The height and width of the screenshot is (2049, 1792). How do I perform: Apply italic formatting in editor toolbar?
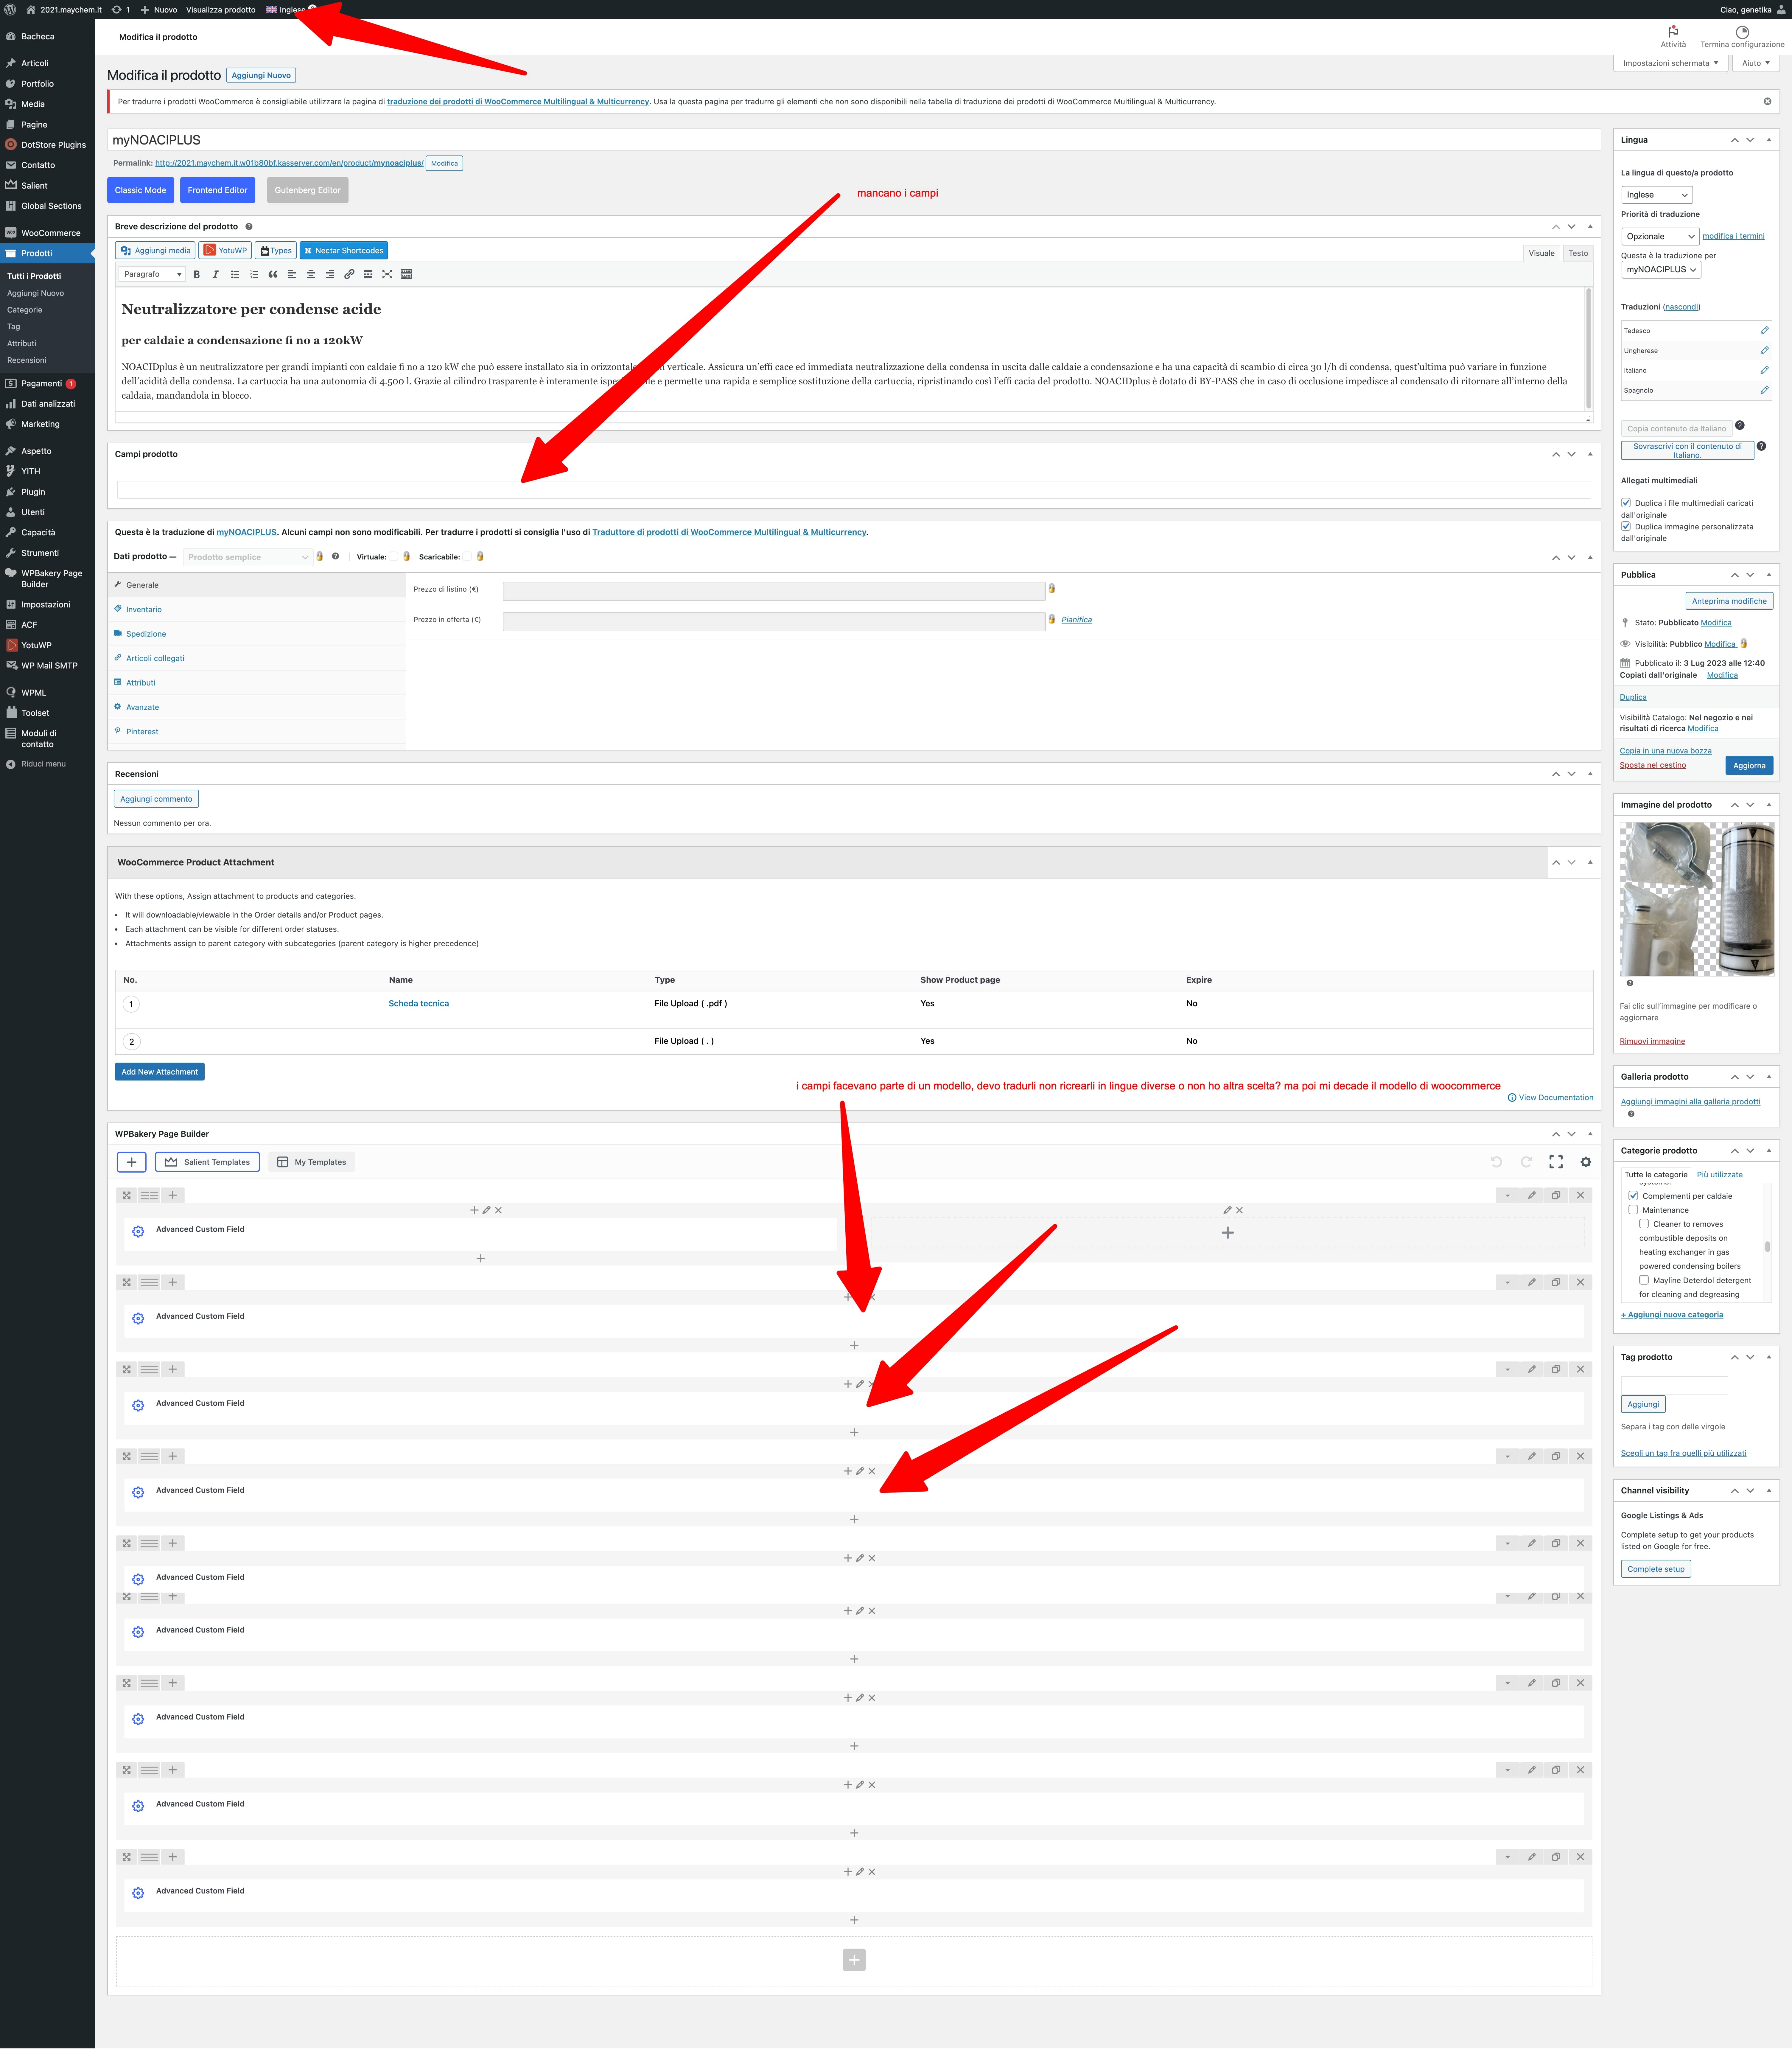215,274
